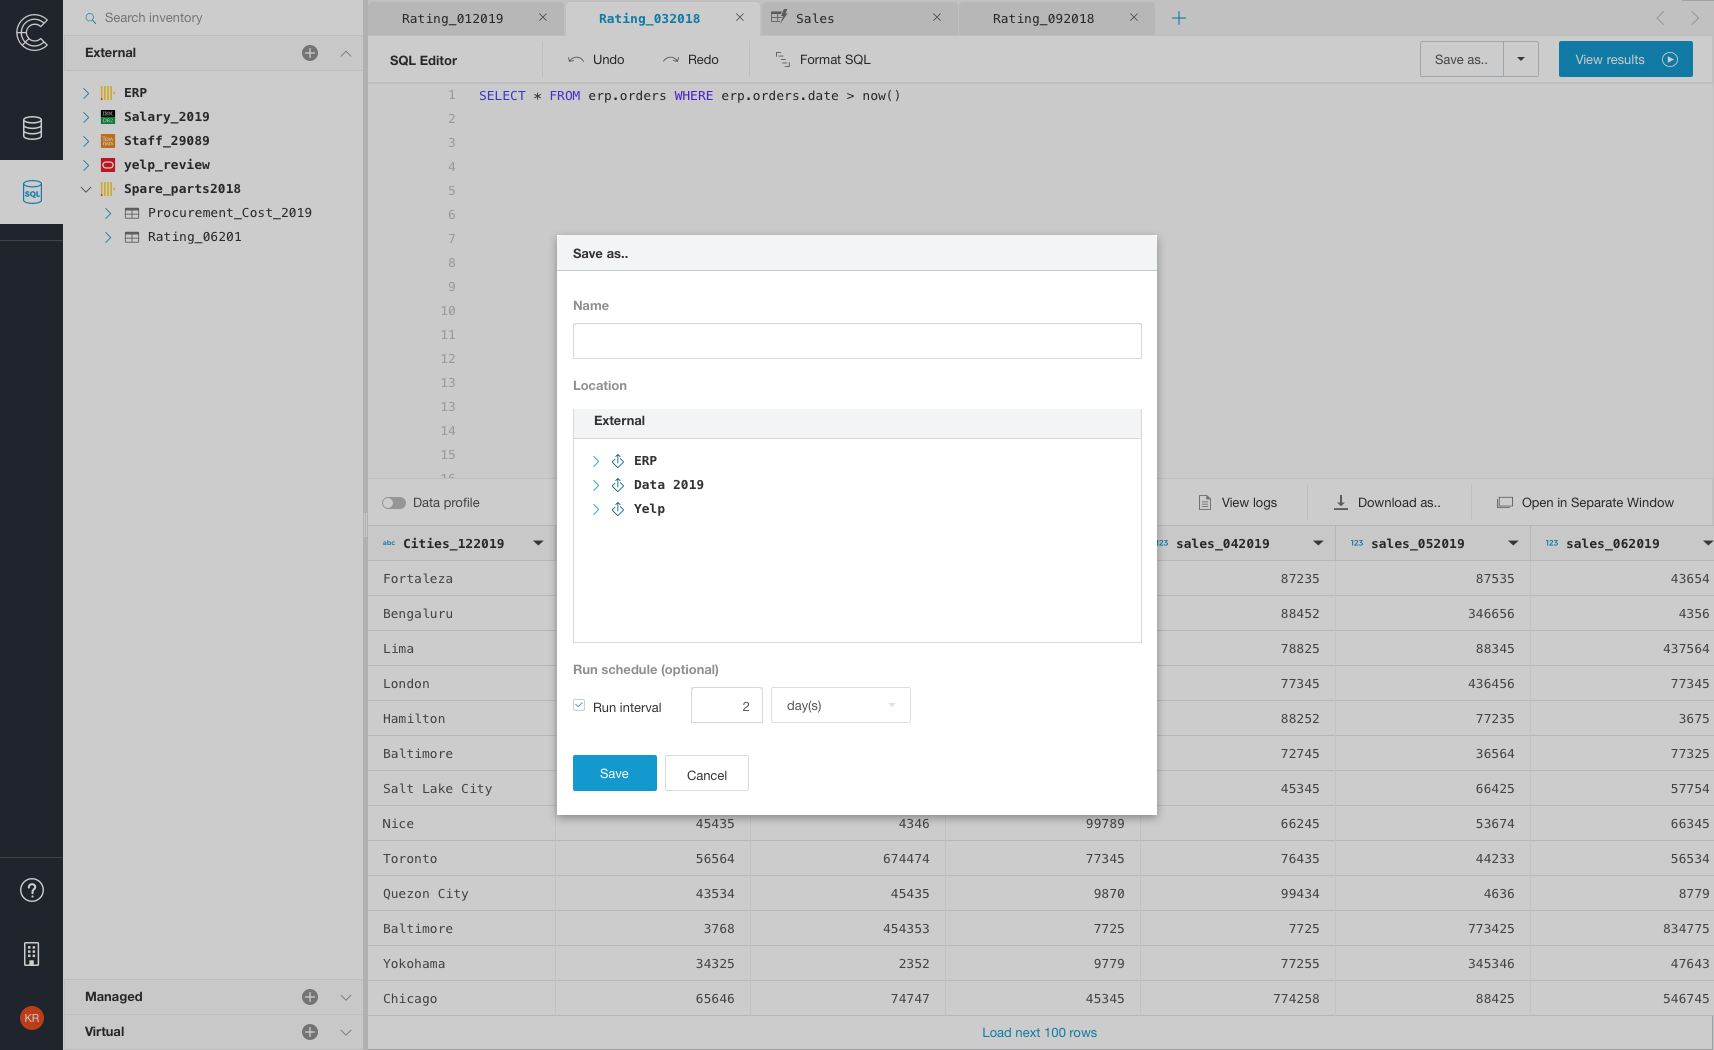Image resolution: width=1714 pixels, height=1050 pixels.
Task: Switch to the Rating_012019 tab
Action: pyautogui.click(x=452, y=18)
